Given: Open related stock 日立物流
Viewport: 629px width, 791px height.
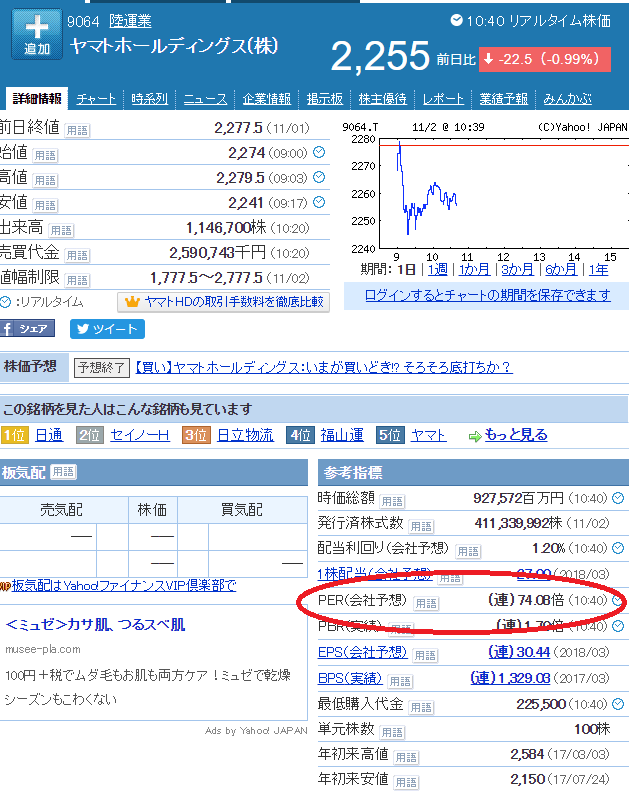Looking at the screenshot, I should coord(245,435).
